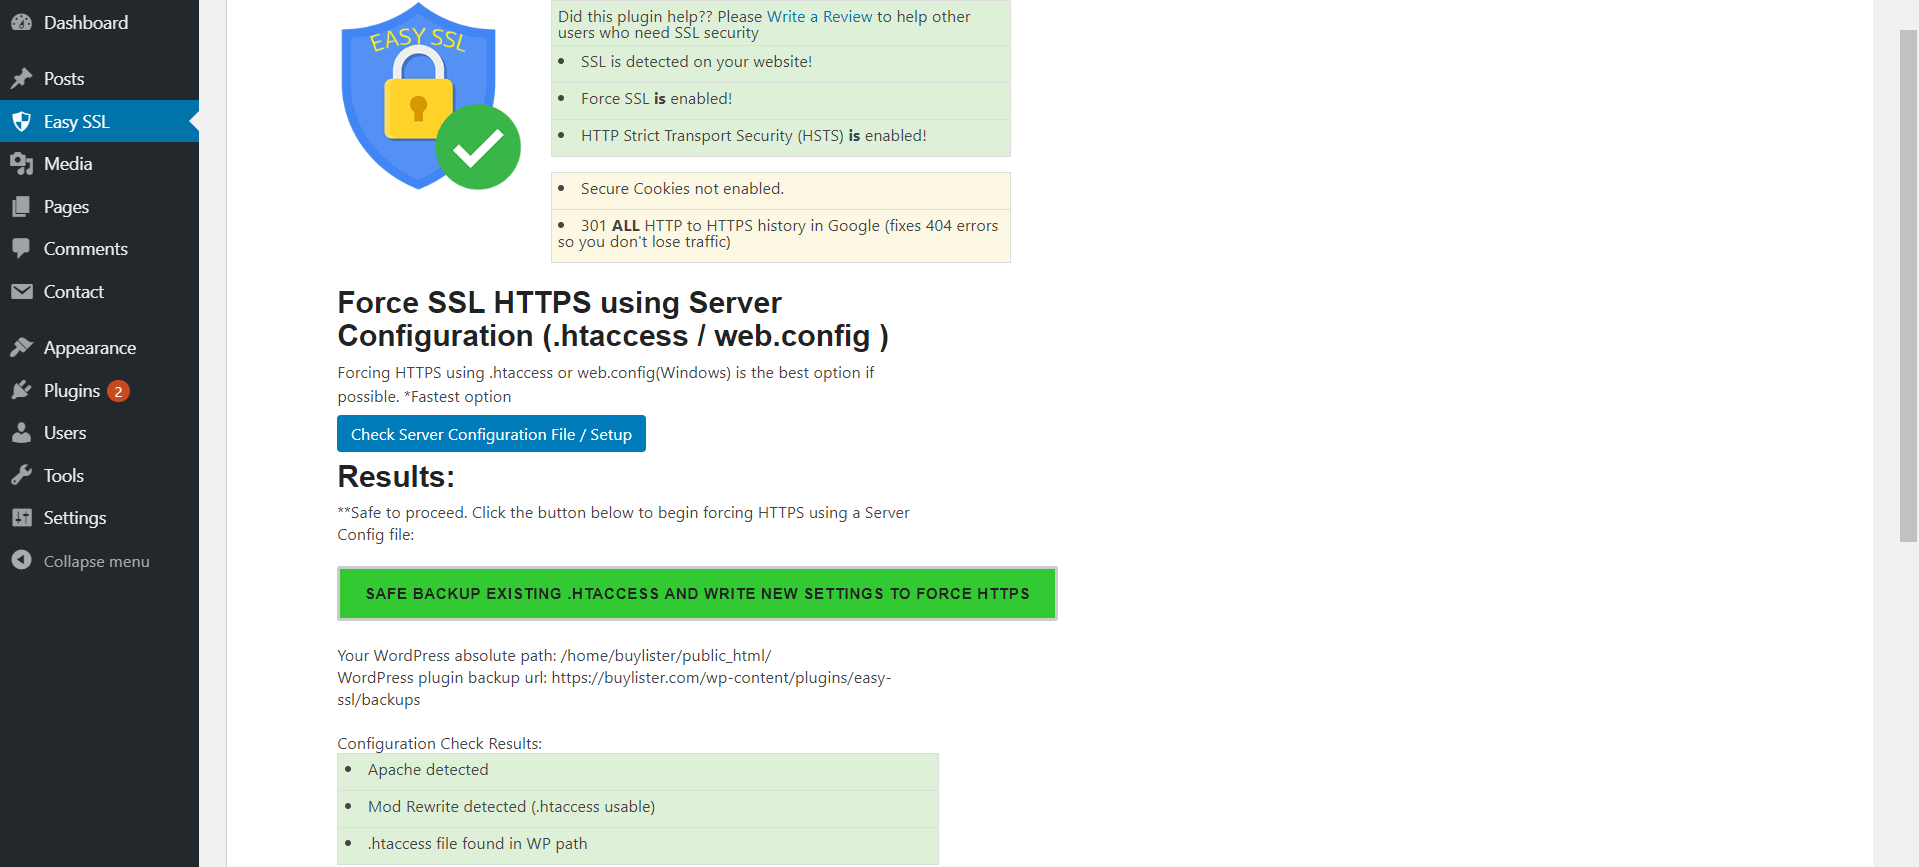Viewport: 1919px width, 867px height.
Task: Click '.htaccess file found in WP path' row
Action: (638, 844)
